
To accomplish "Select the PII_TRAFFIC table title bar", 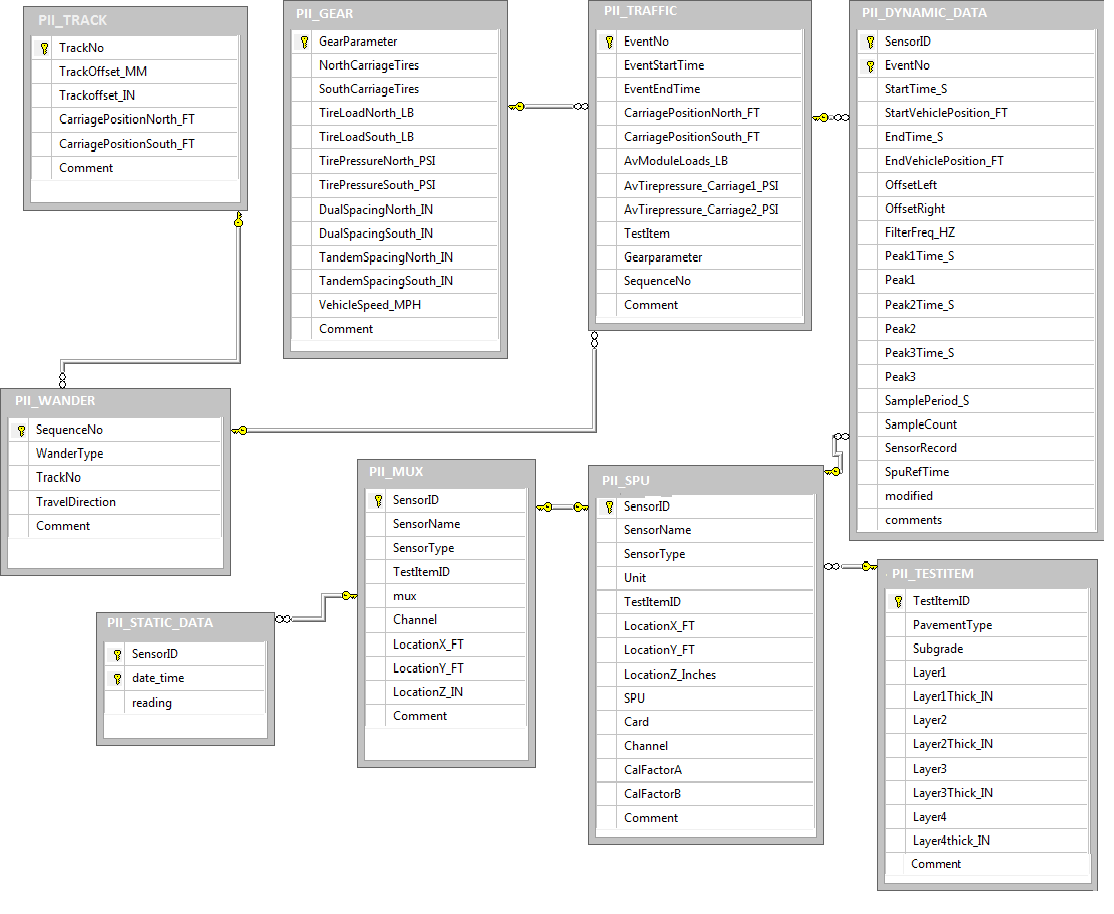I will tap(699, 11).
